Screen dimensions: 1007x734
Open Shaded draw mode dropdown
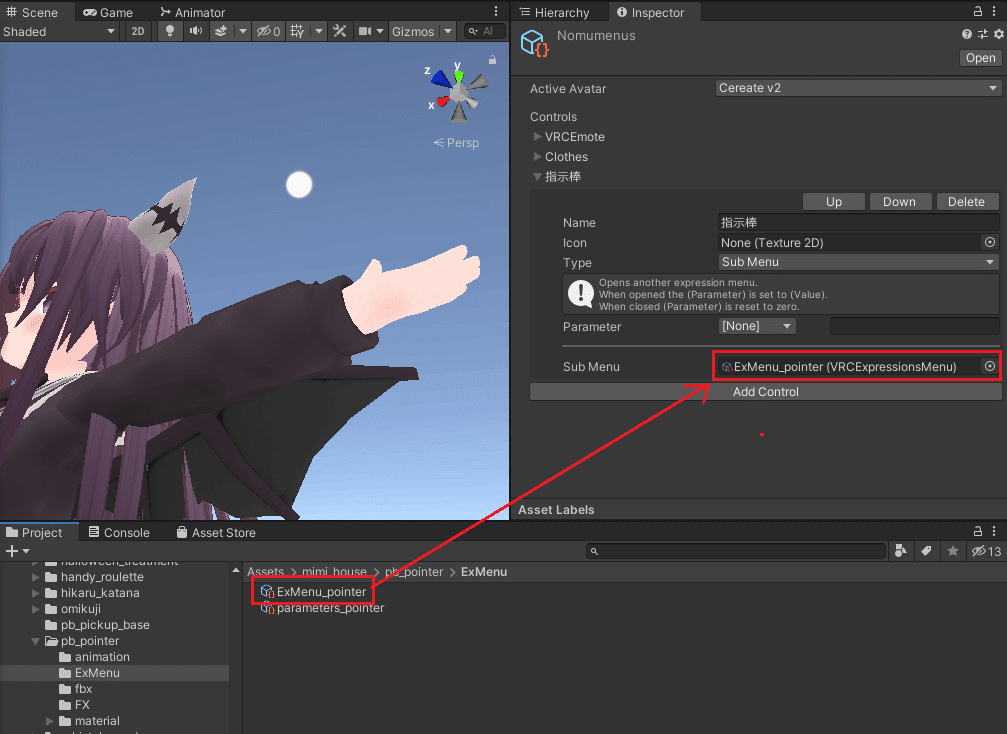[59, 31]
